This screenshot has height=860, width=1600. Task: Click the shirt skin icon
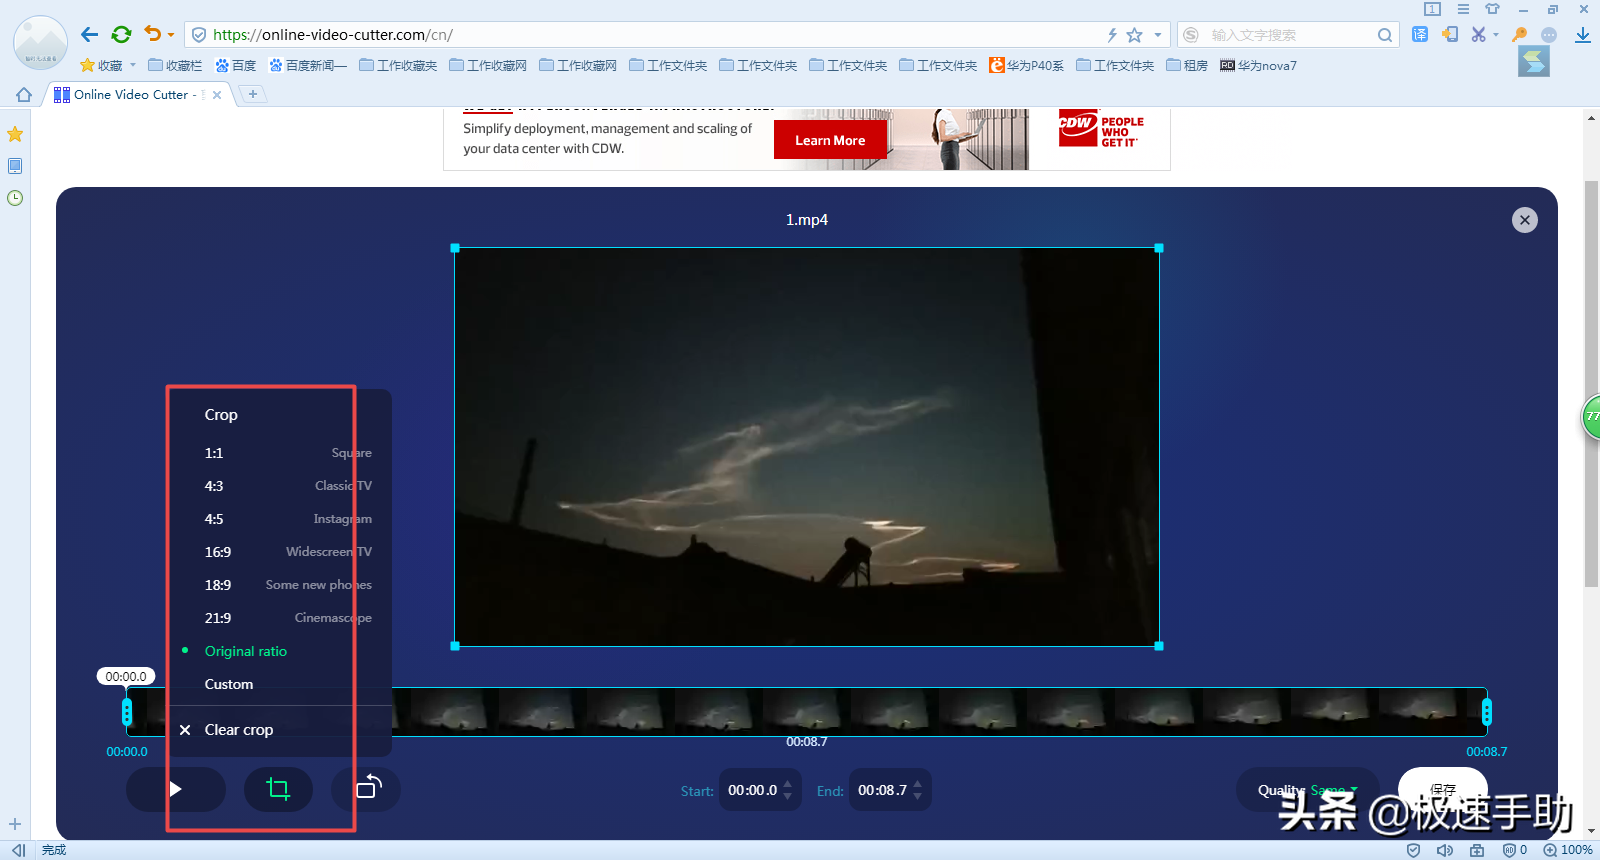[1492, 9]
